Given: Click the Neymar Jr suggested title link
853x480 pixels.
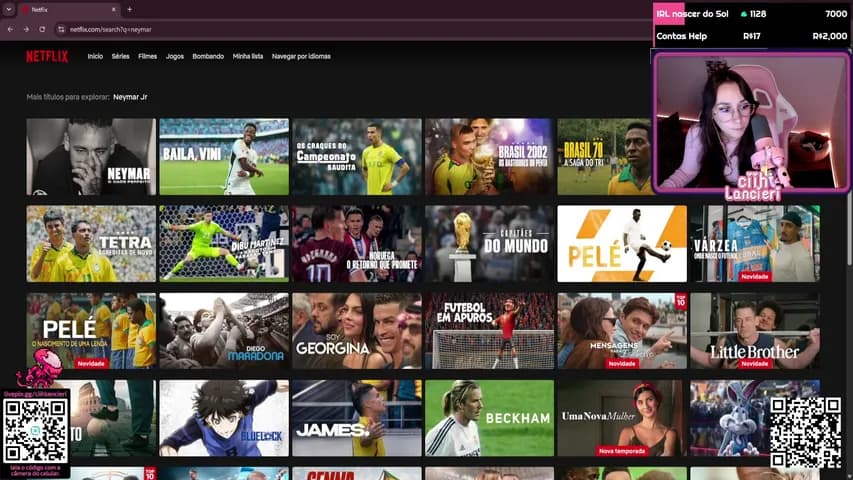Looking at the screenshot, I should pos(130,97).
